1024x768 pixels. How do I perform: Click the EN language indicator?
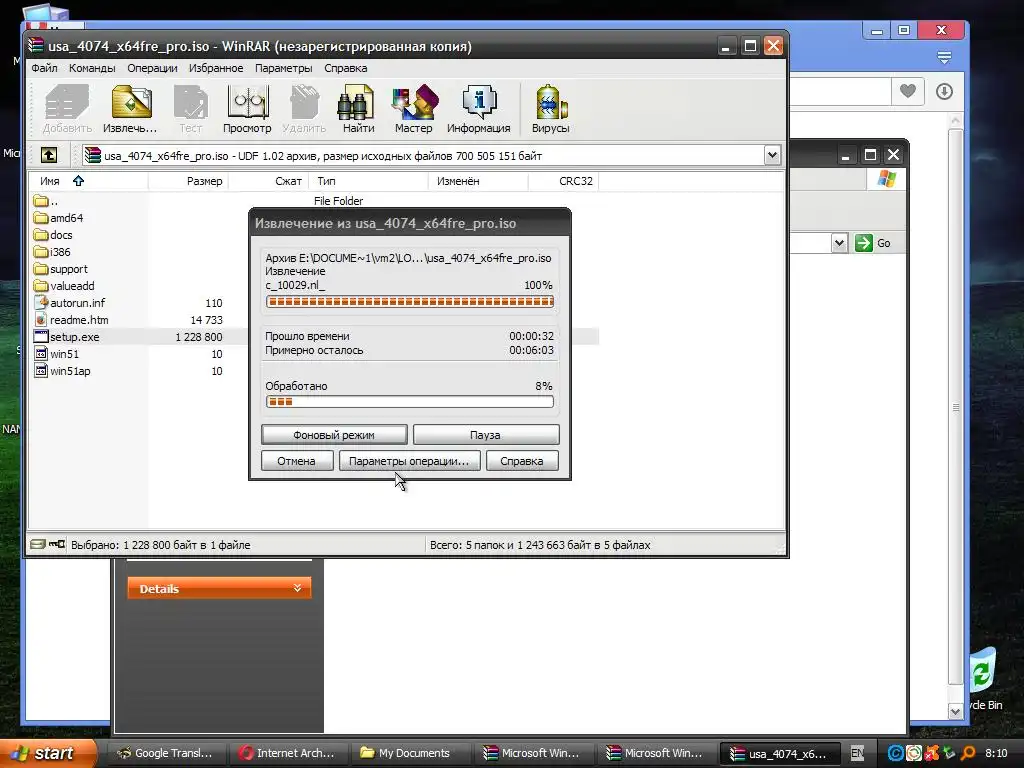[x=857, y=753]
